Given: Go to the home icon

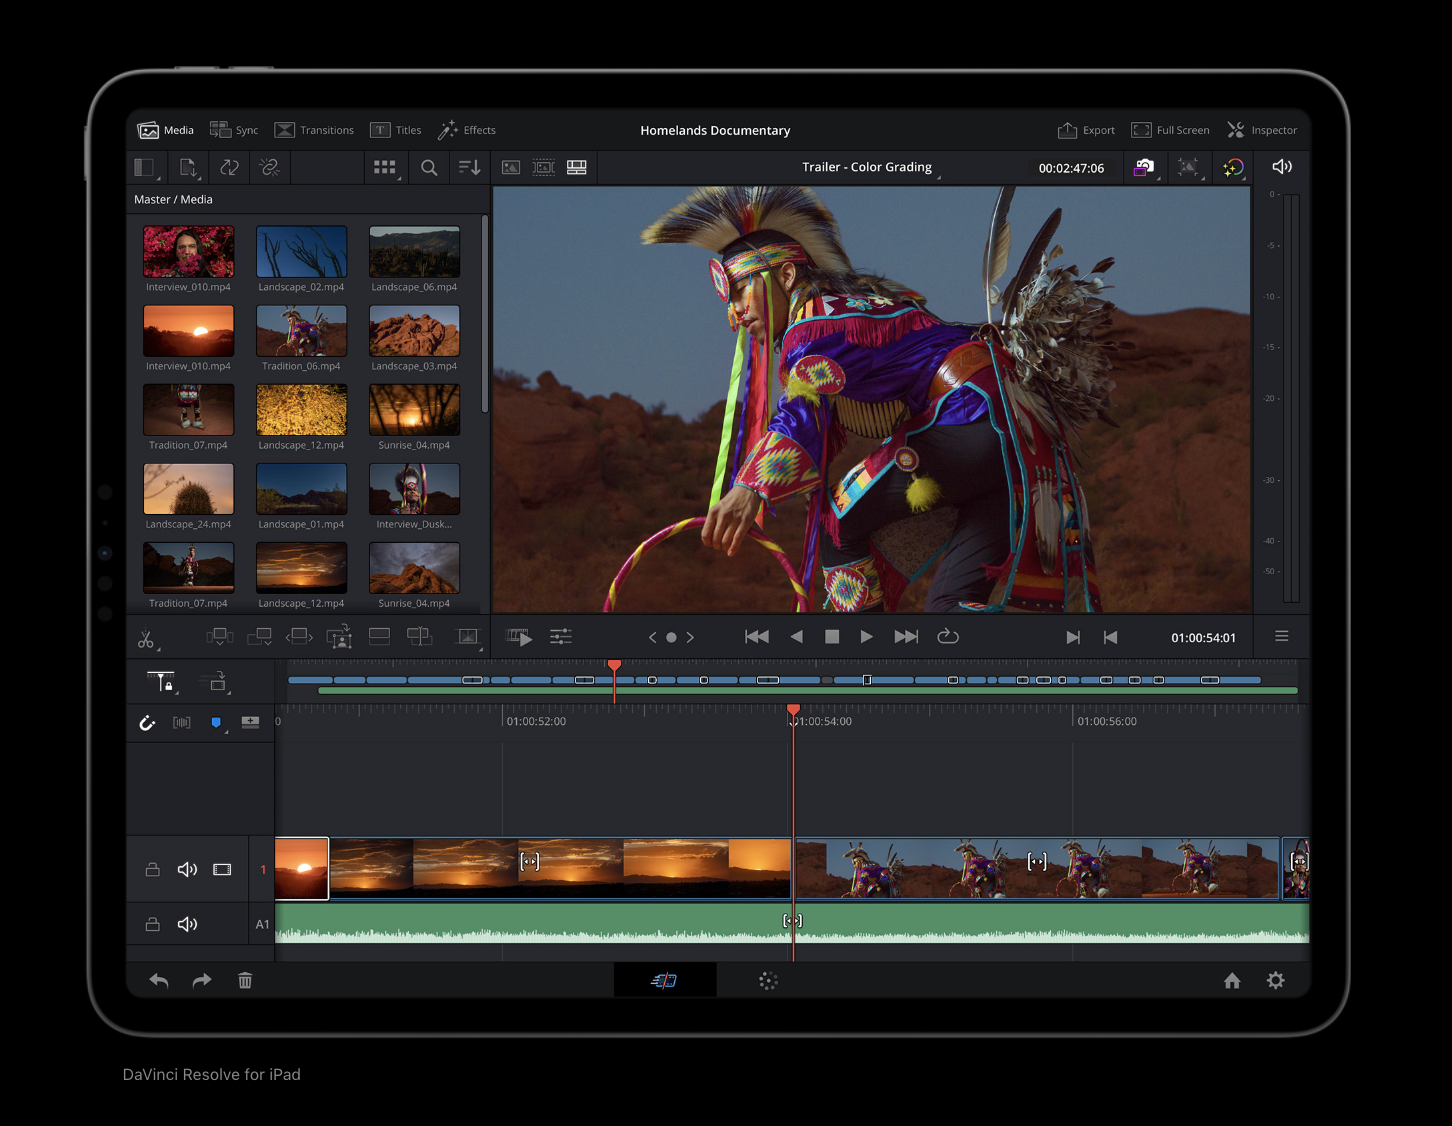Looking at the screenshot, I should click(x=1232, y=981).
